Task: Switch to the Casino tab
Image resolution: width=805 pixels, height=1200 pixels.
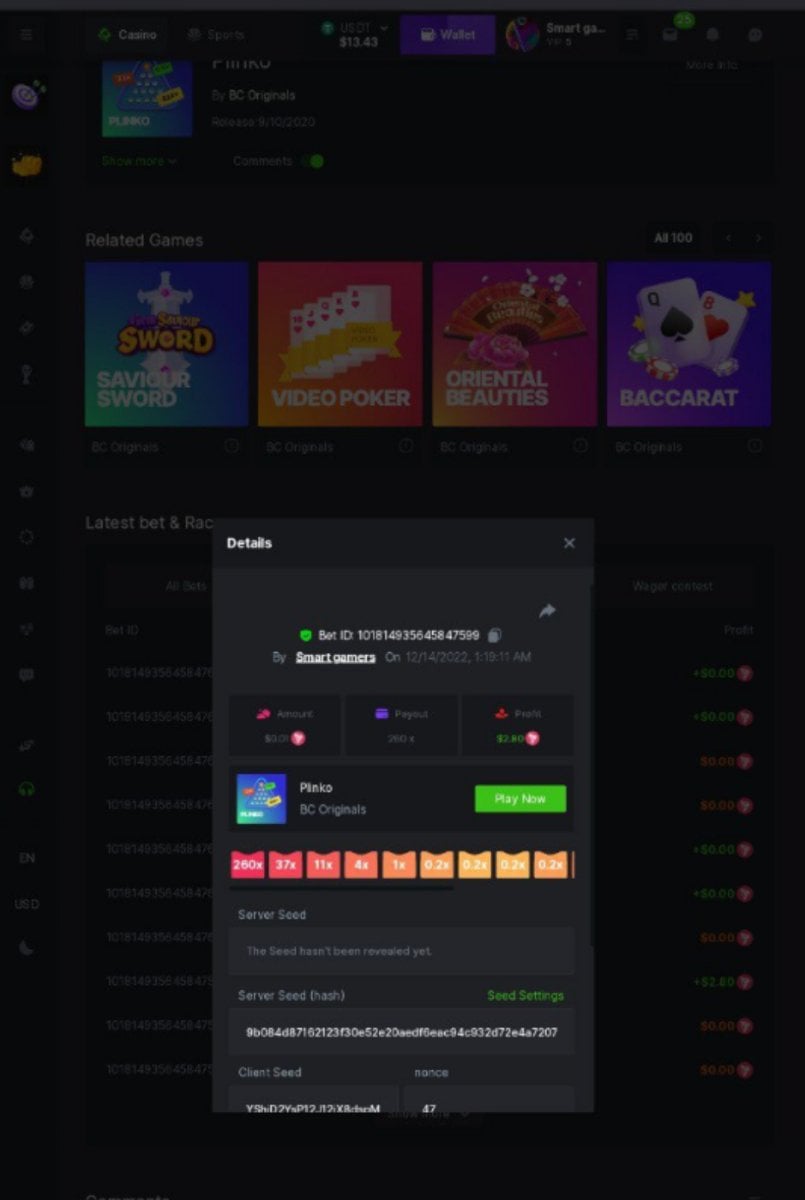Action: coord(127,35)
